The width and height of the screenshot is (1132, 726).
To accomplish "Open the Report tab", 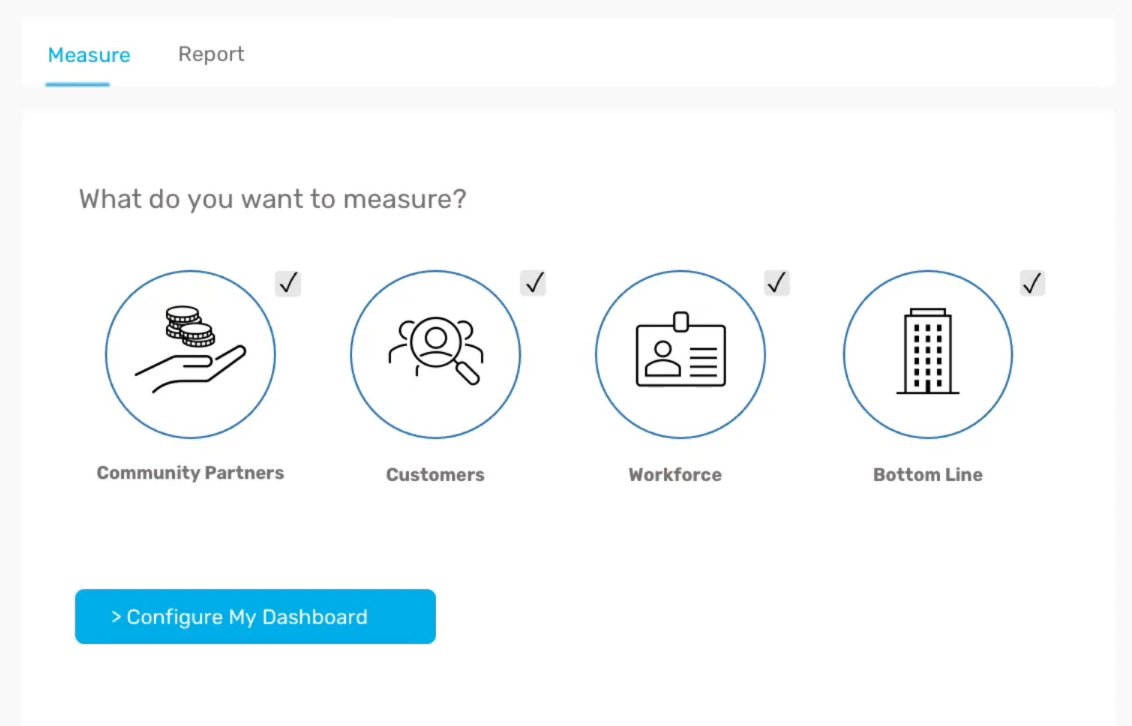I will pos(211,54).
